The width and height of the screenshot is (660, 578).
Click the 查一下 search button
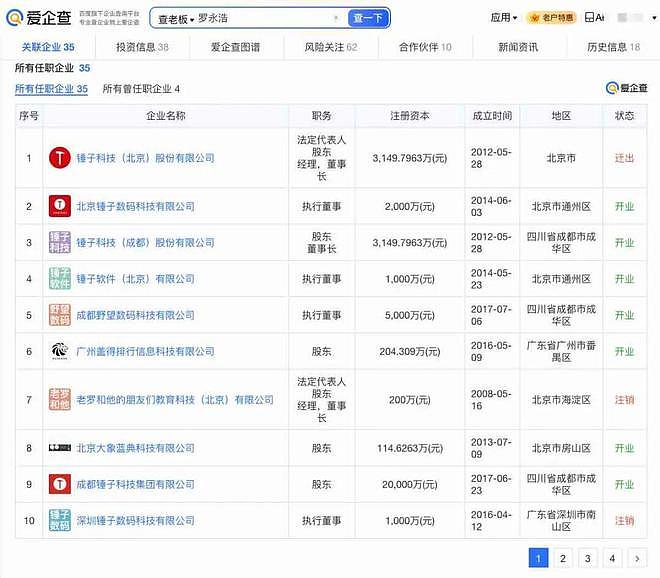(368, 18)
